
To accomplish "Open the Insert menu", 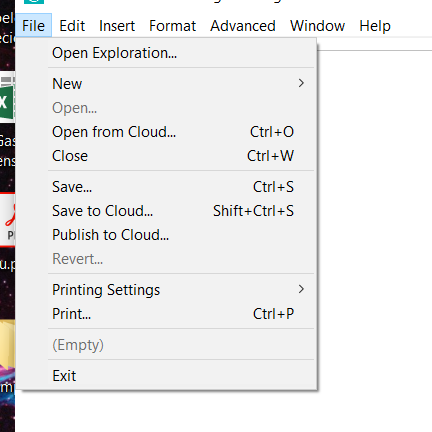I will [117, 26].
